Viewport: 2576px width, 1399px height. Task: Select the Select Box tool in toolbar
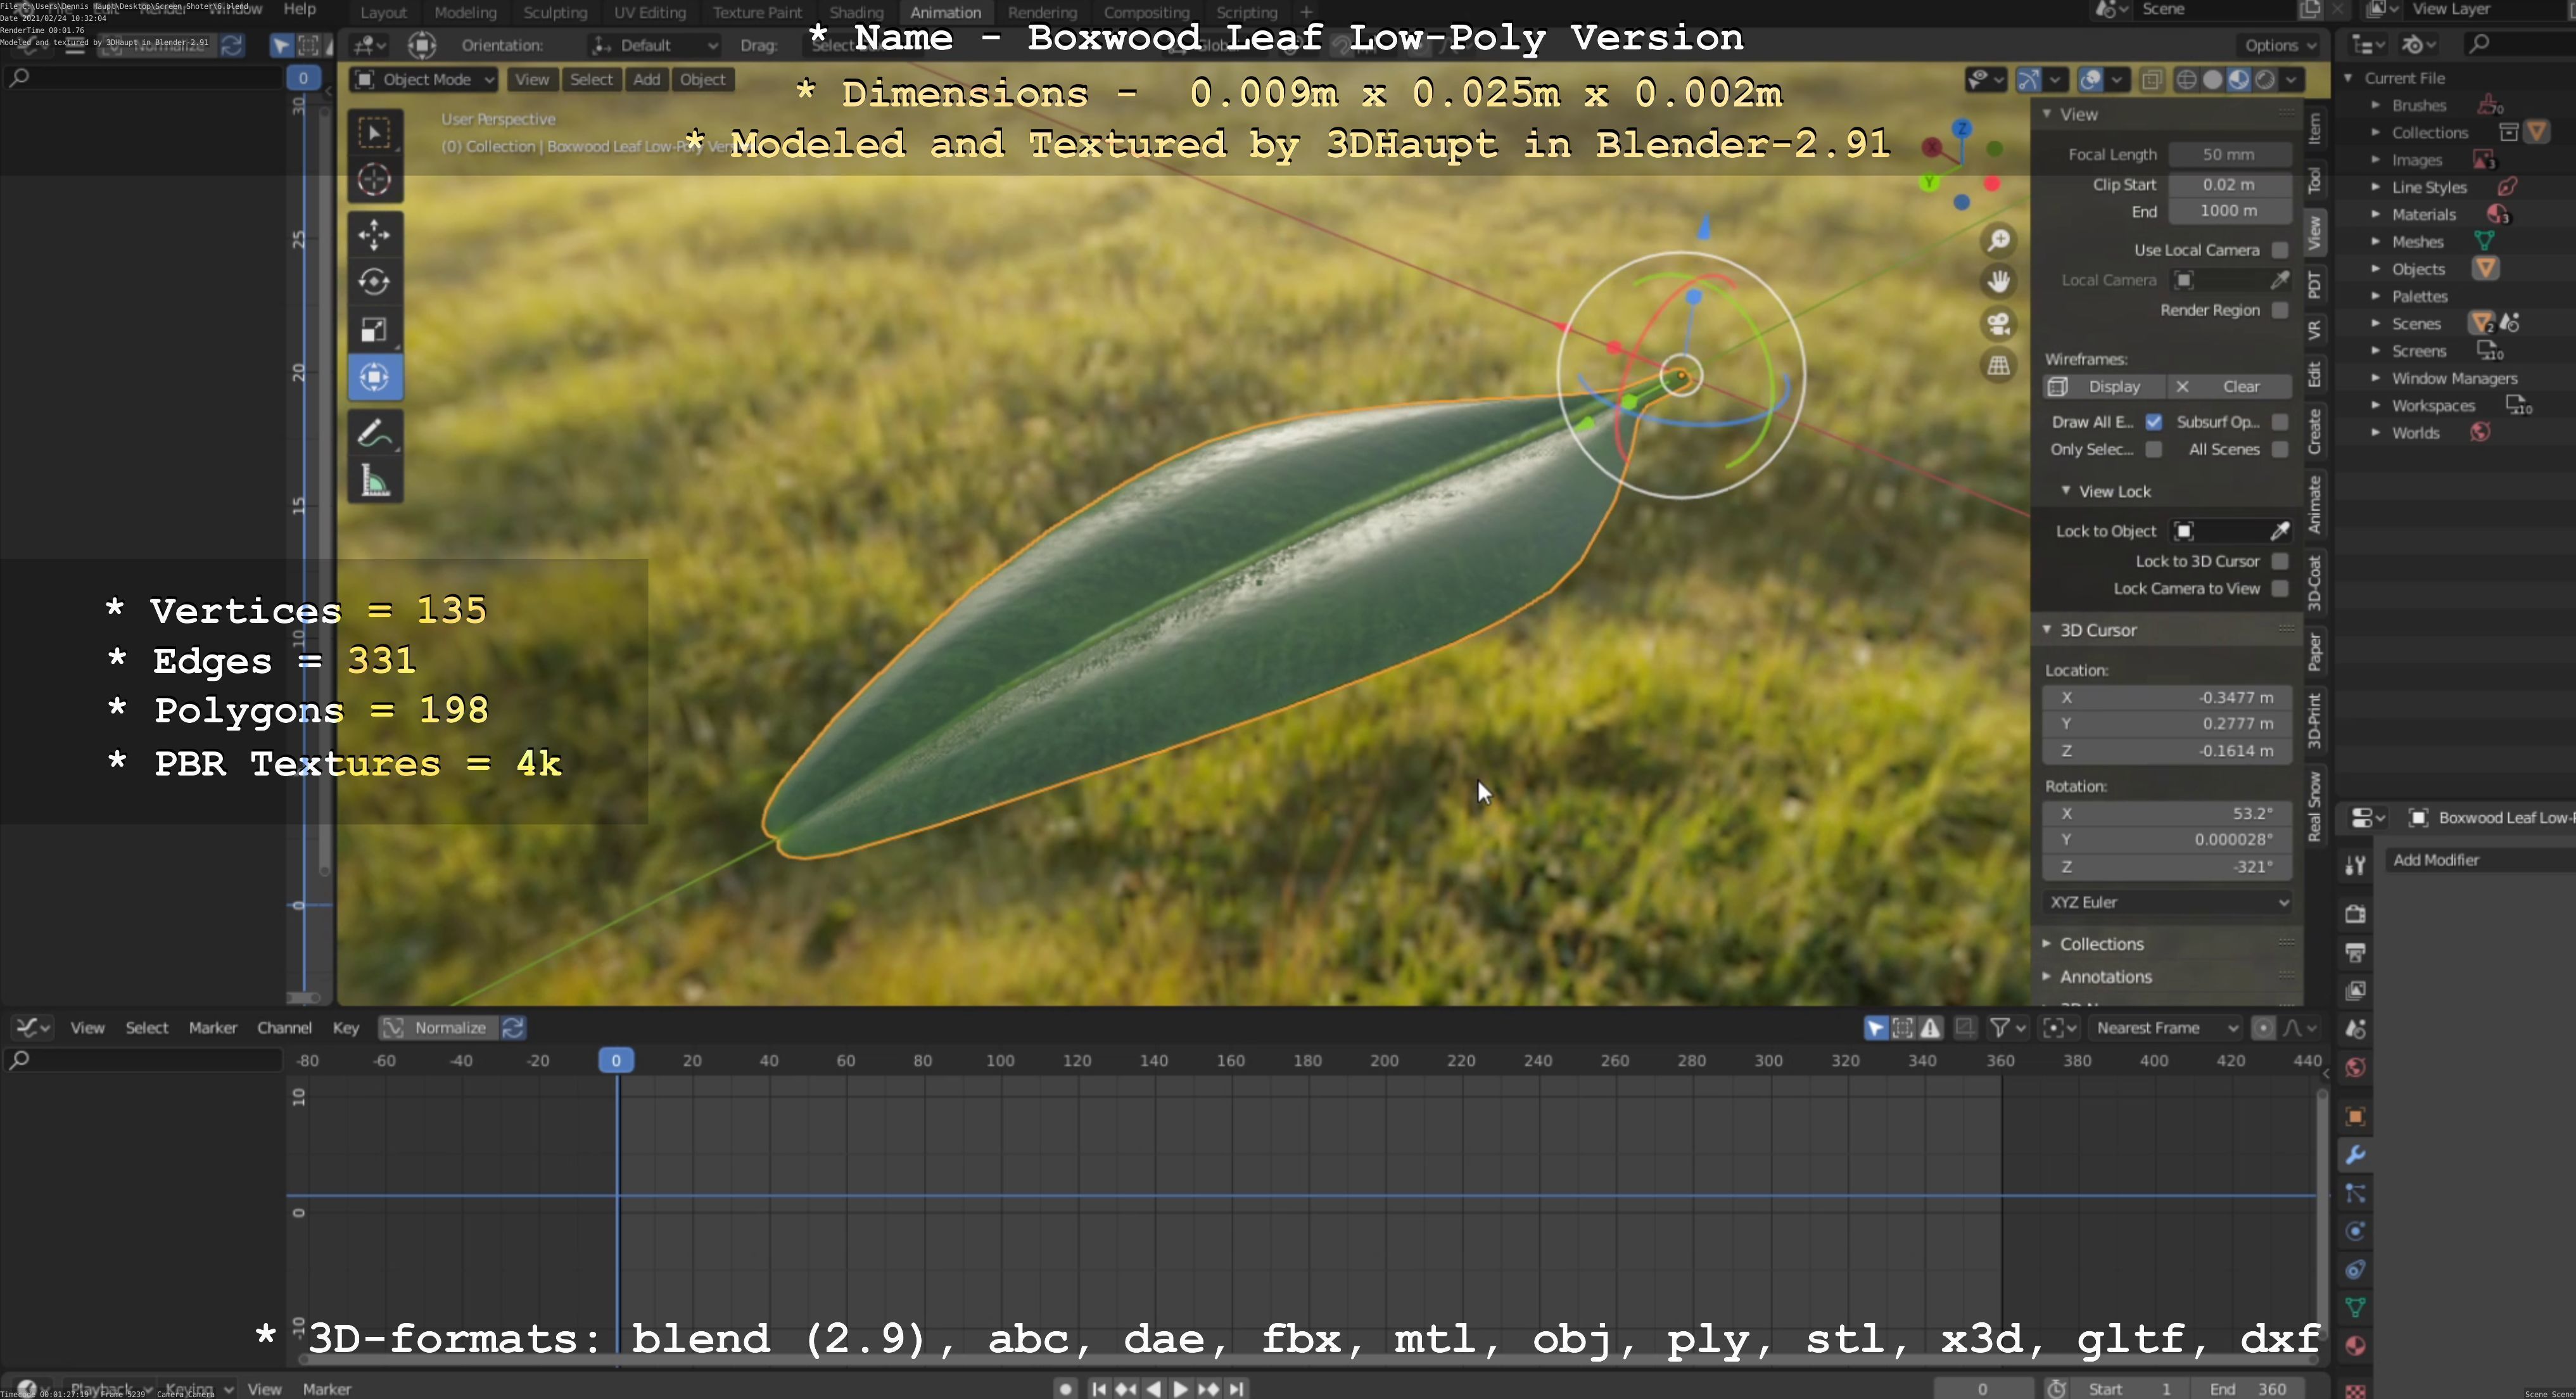tap(375, 133)
